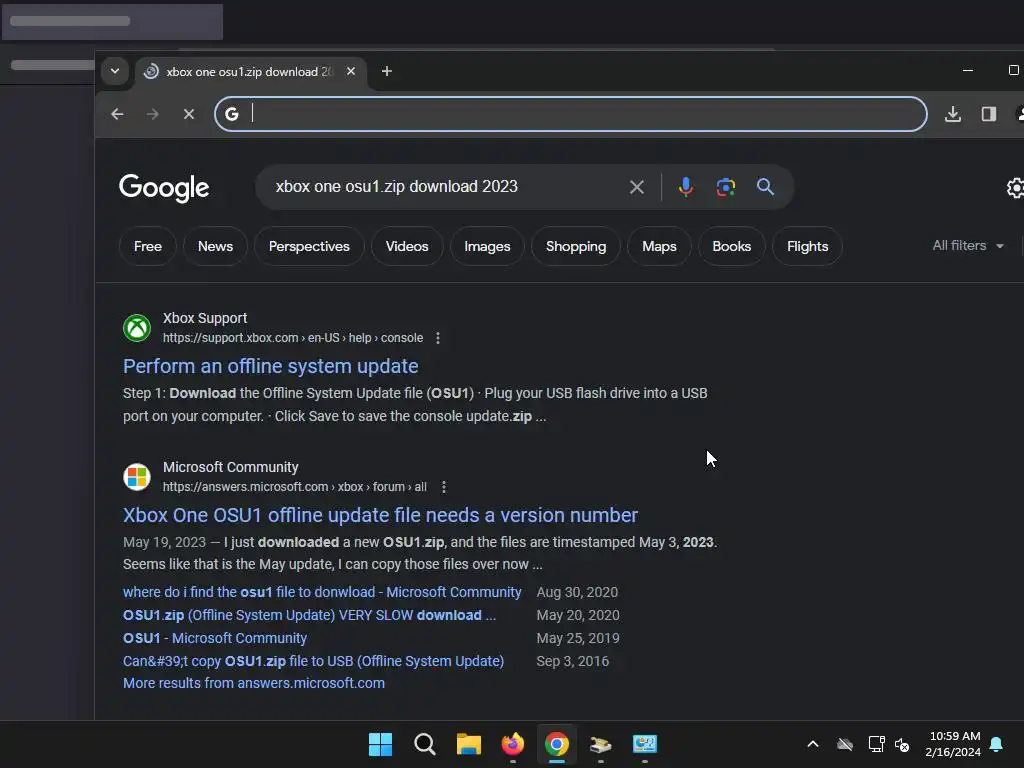The width and height of the screenshot is (1024, 768).
Task: Switch to Images results
Action: click(487, 246)
